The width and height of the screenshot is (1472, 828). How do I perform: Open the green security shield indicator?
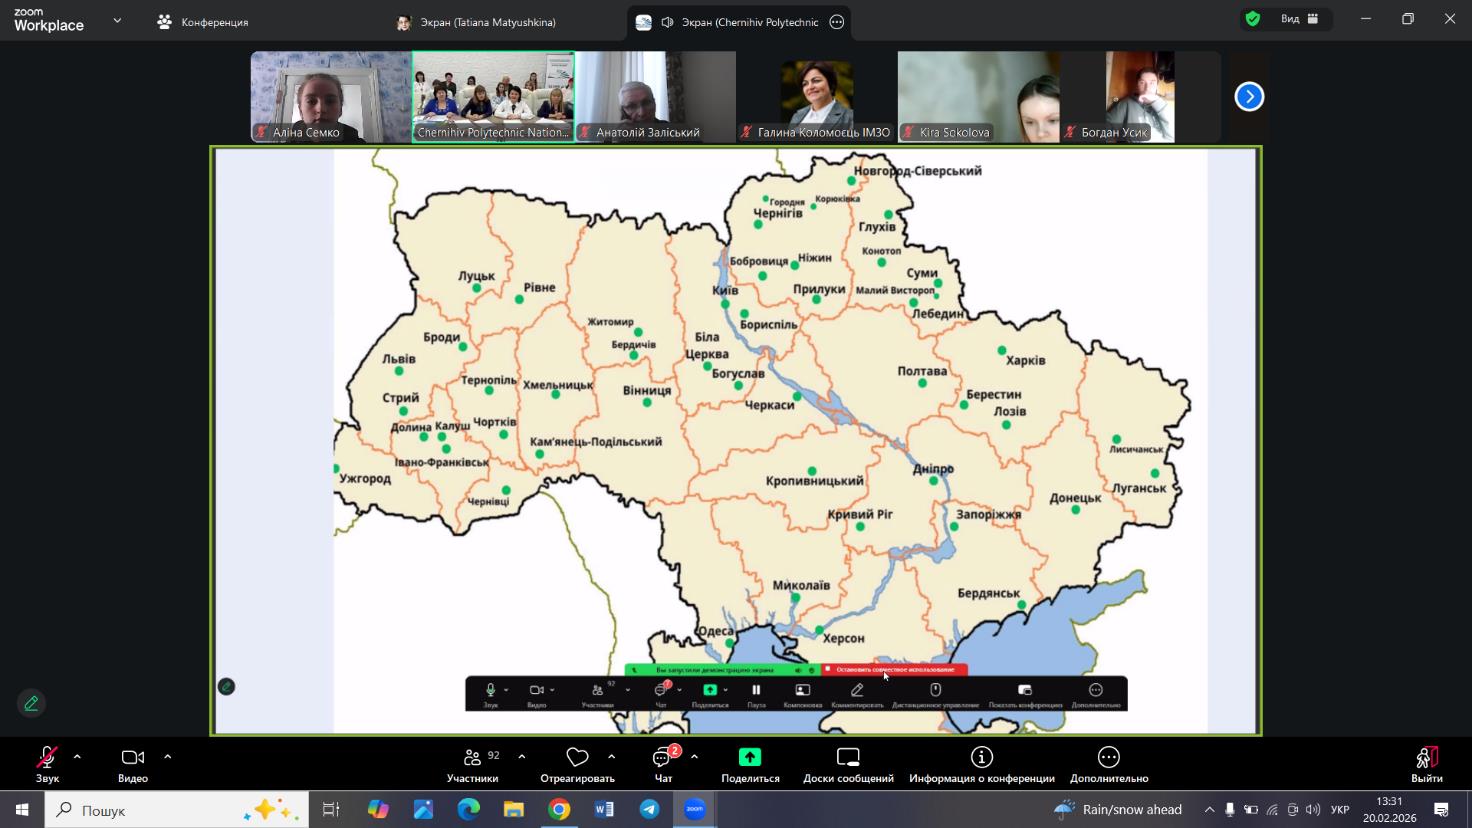click(1252, 19)
